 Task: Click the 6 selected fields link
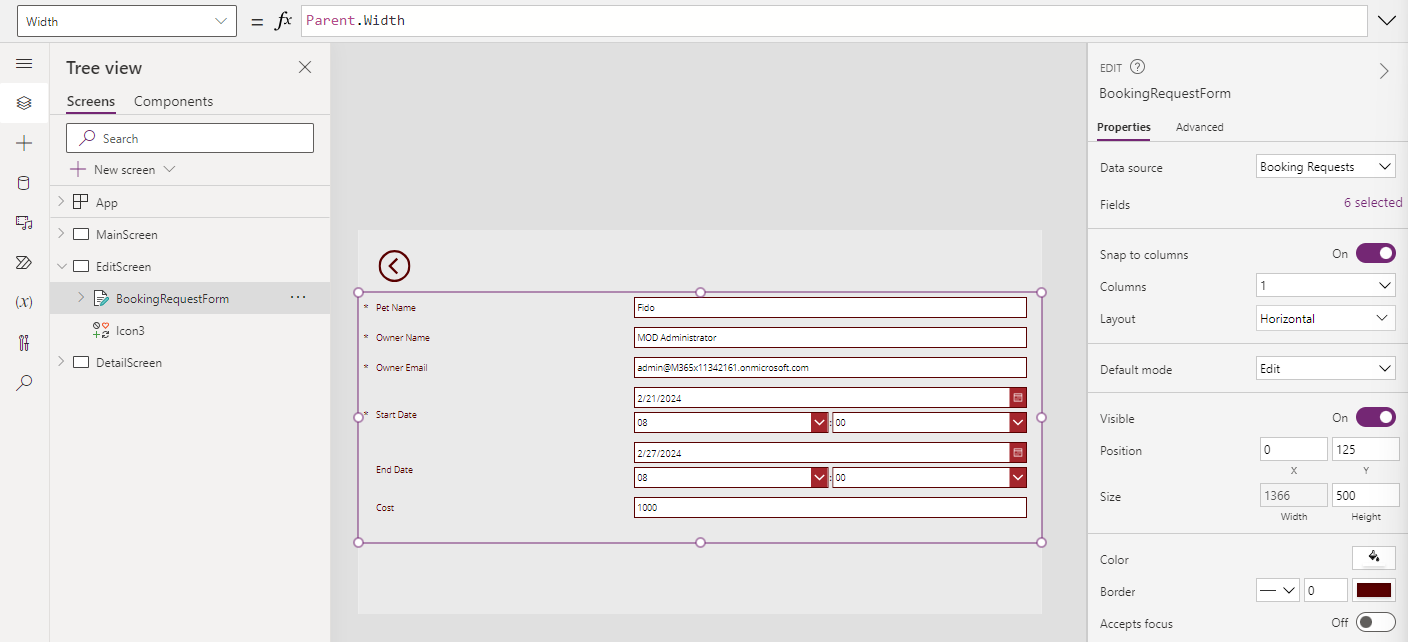[x=1373, y=203]
